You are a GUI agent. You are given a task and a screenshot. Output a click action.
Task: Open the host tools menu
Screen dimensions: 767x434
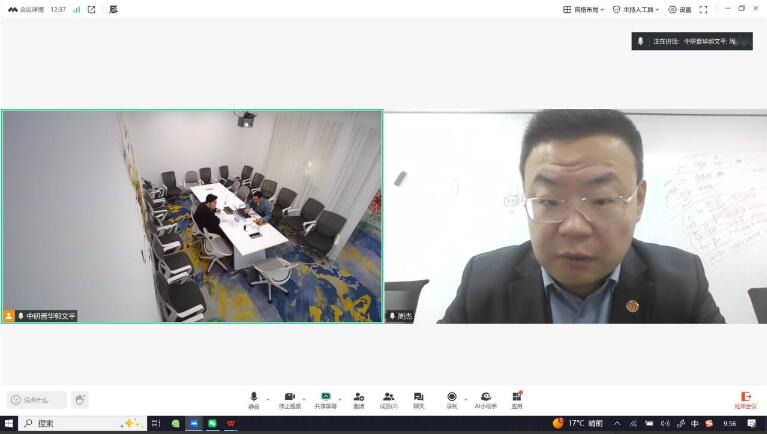tap(637, 9)
